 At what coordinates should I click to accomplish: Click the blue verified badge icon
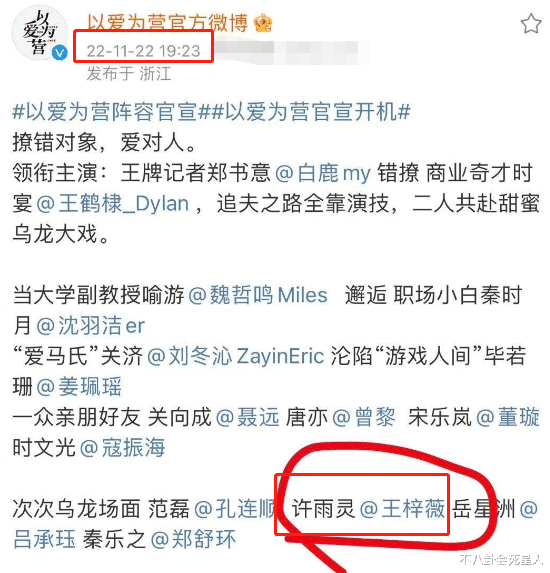click(60, 53)
